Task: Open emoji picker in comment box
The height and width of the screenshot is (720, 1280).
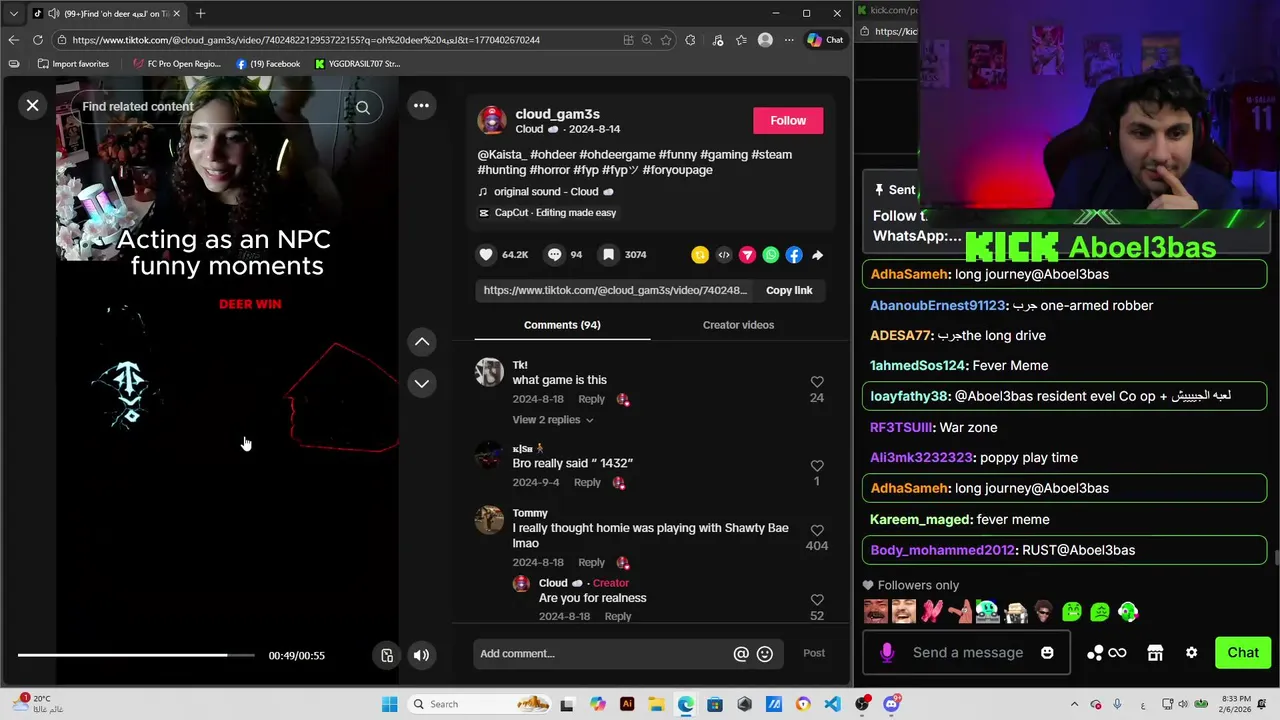Action: [765, 654]
